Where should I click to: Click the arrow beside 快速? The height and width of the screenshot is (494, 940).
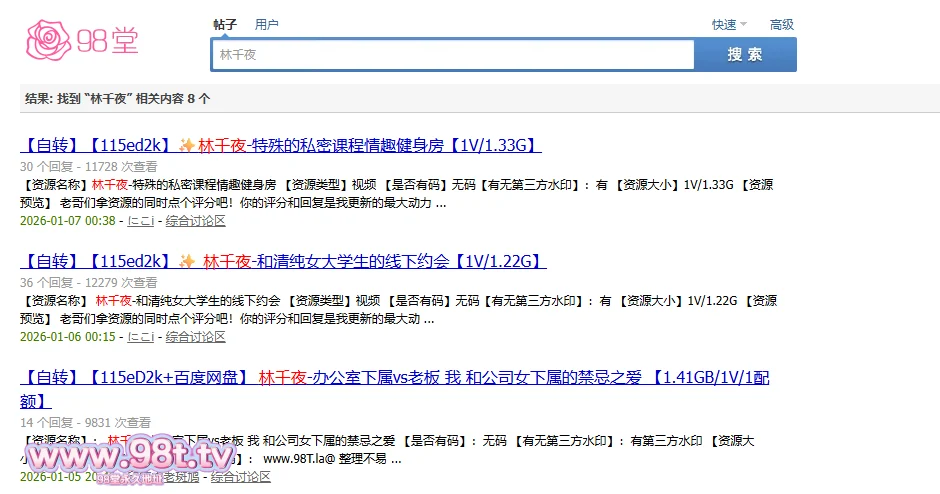click(x=745, y=25)
